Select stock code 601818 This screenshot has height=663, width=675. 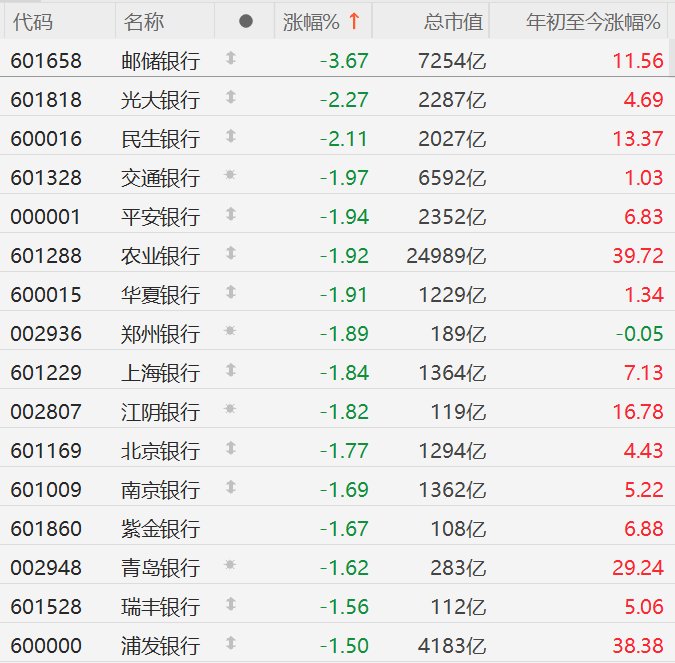(46, 100)
